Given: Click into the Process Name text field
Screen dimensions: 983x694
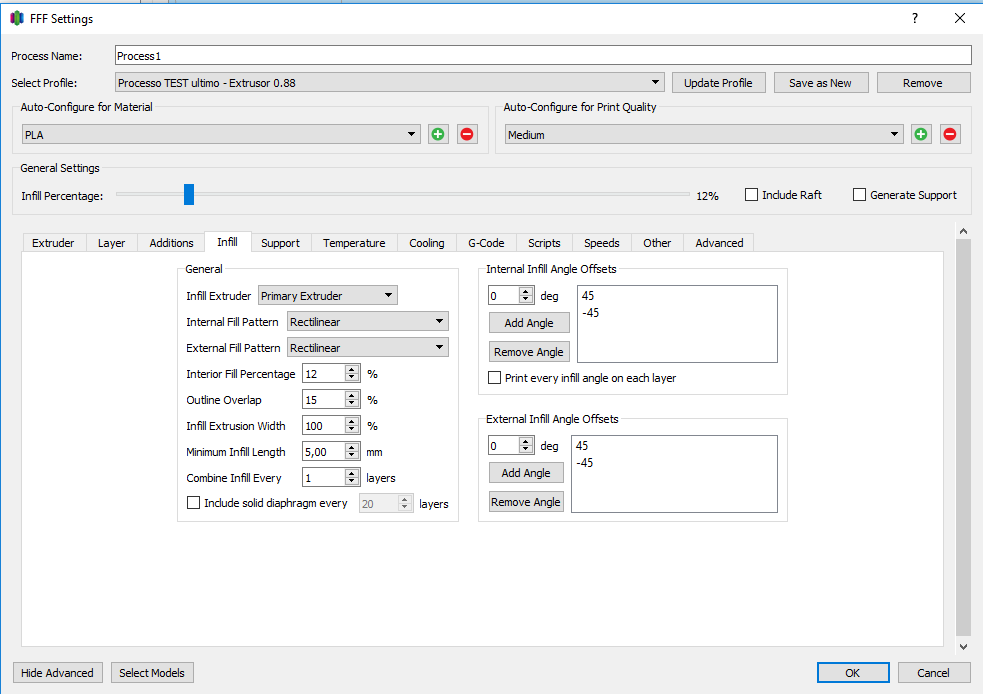Looking at the screenshot, I should pos(543,56).
